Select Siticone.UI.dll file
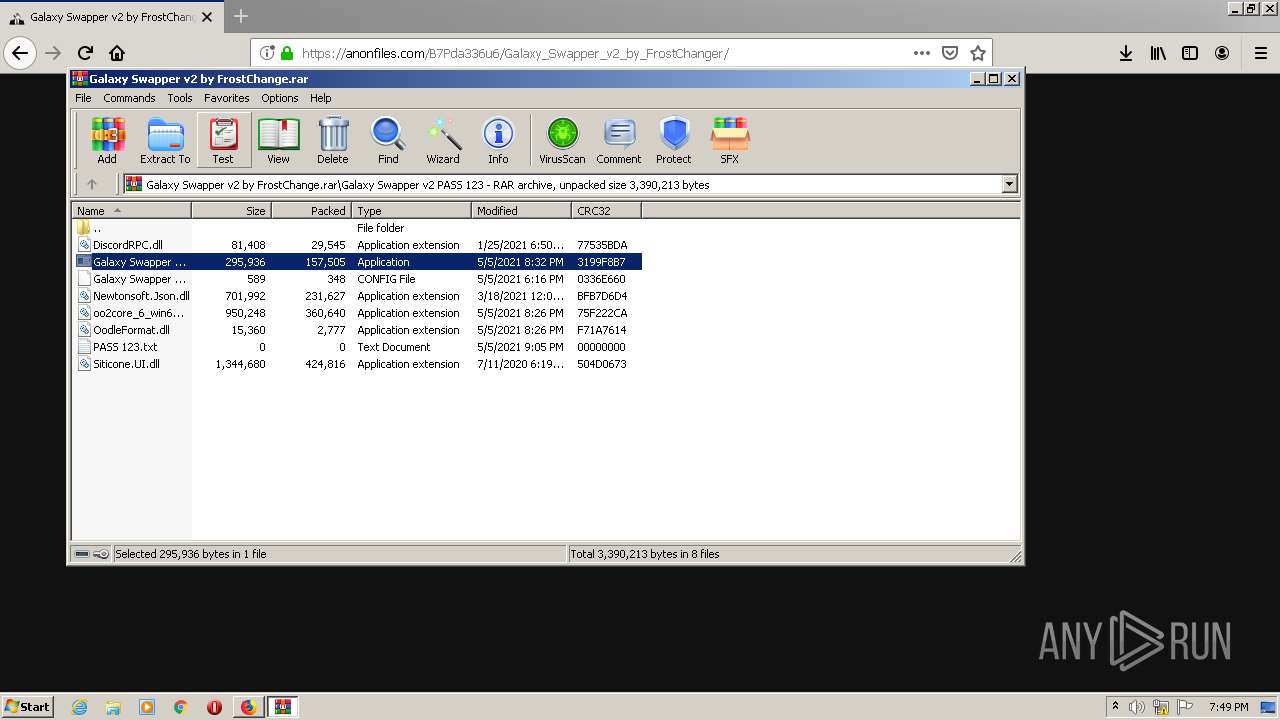 pyautogui.click(x=357, y=364)
